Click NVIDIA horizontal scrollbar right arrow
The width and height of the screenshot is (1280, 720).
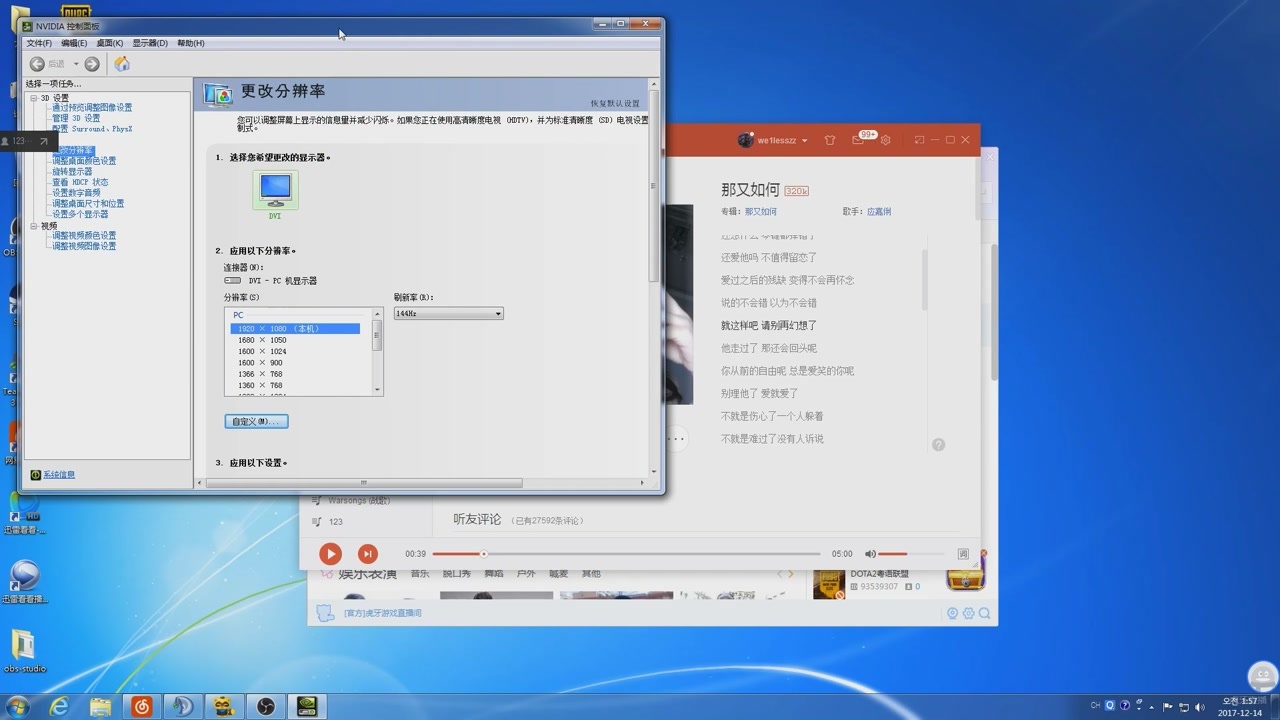coord(642,483)
